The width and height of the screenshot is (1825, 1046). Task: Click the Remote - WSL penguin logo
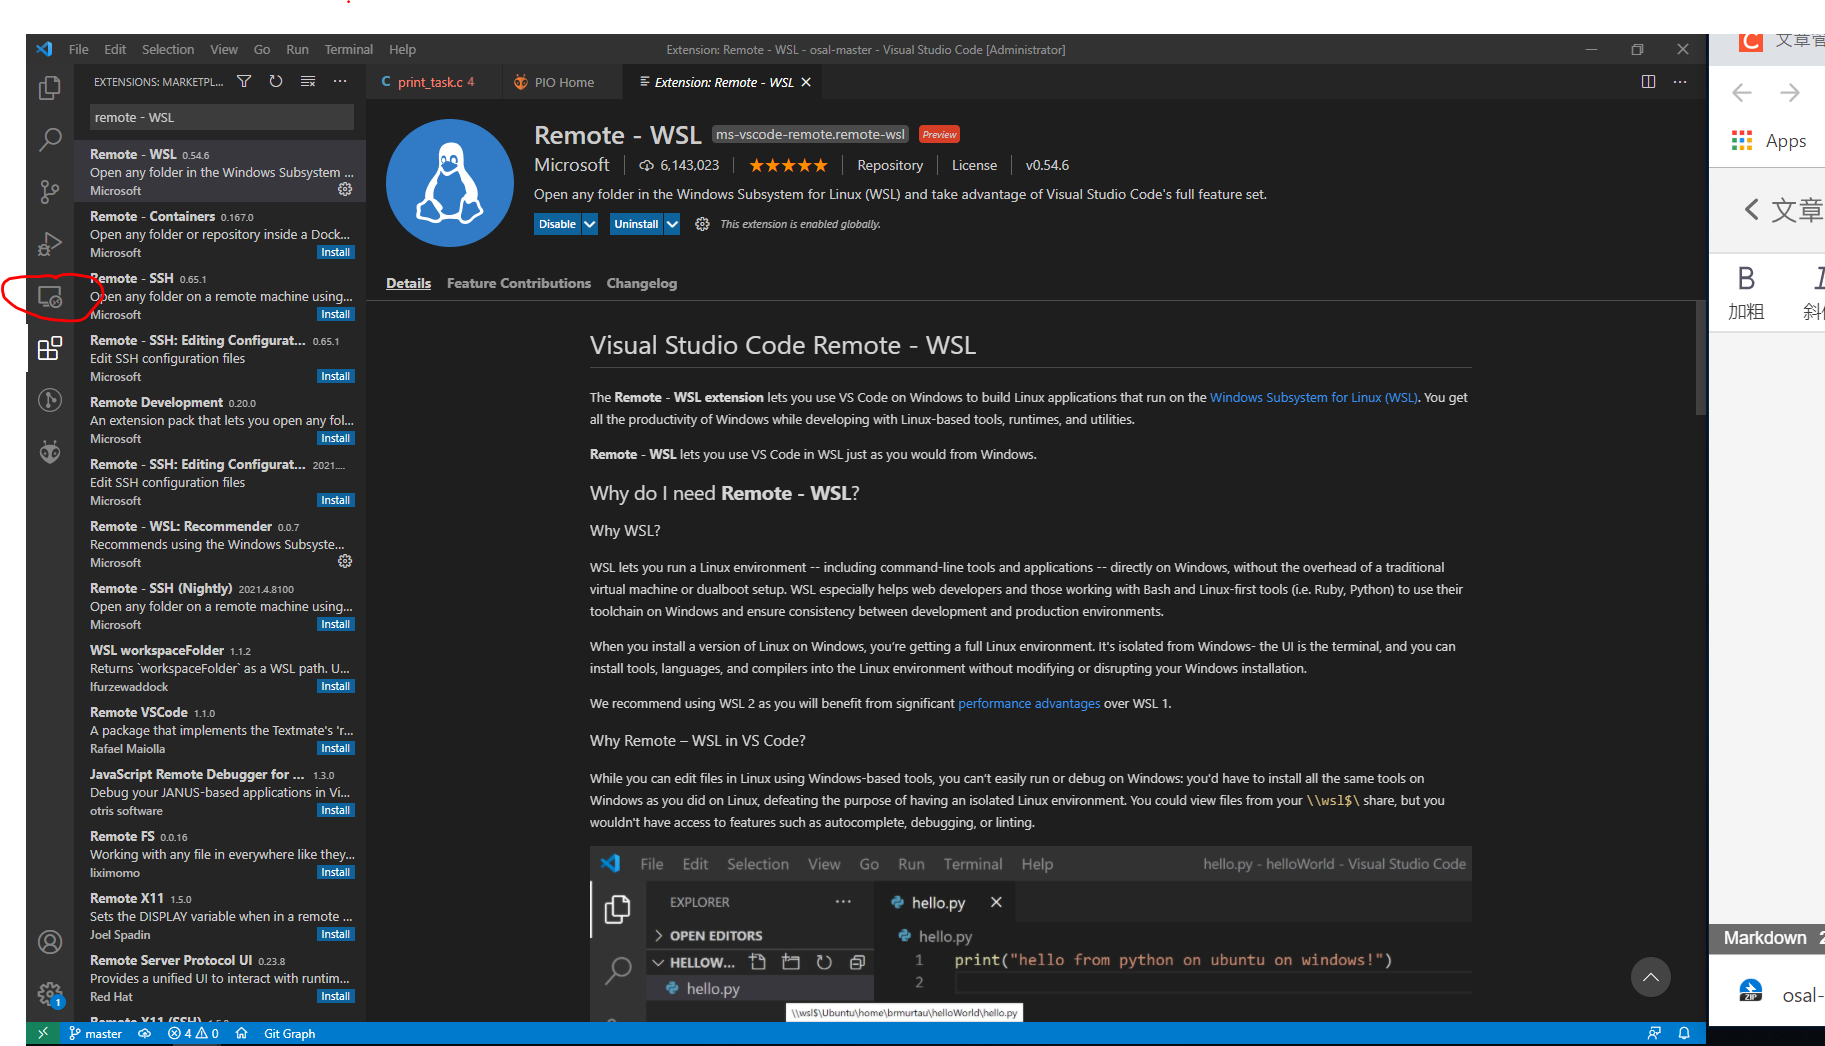tap(450, 183)
